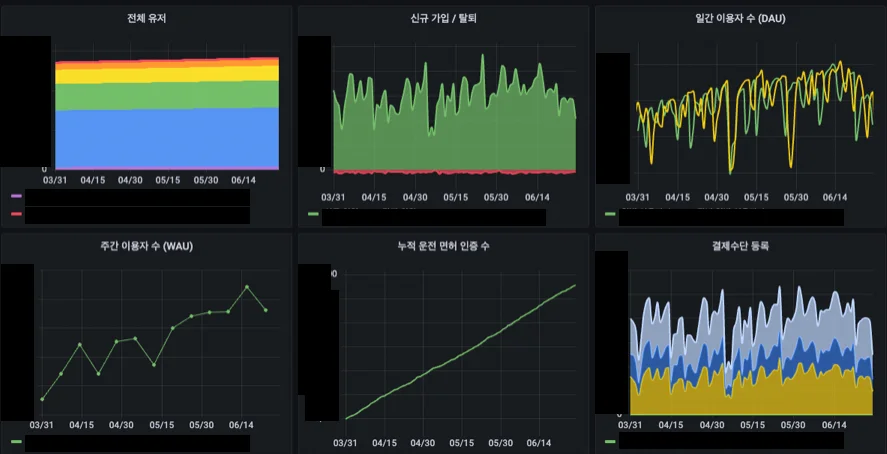Click the yellow band in 전체 유저 chart
The height and width of the screenshot is (454, 887).
(x=165, y=73)
